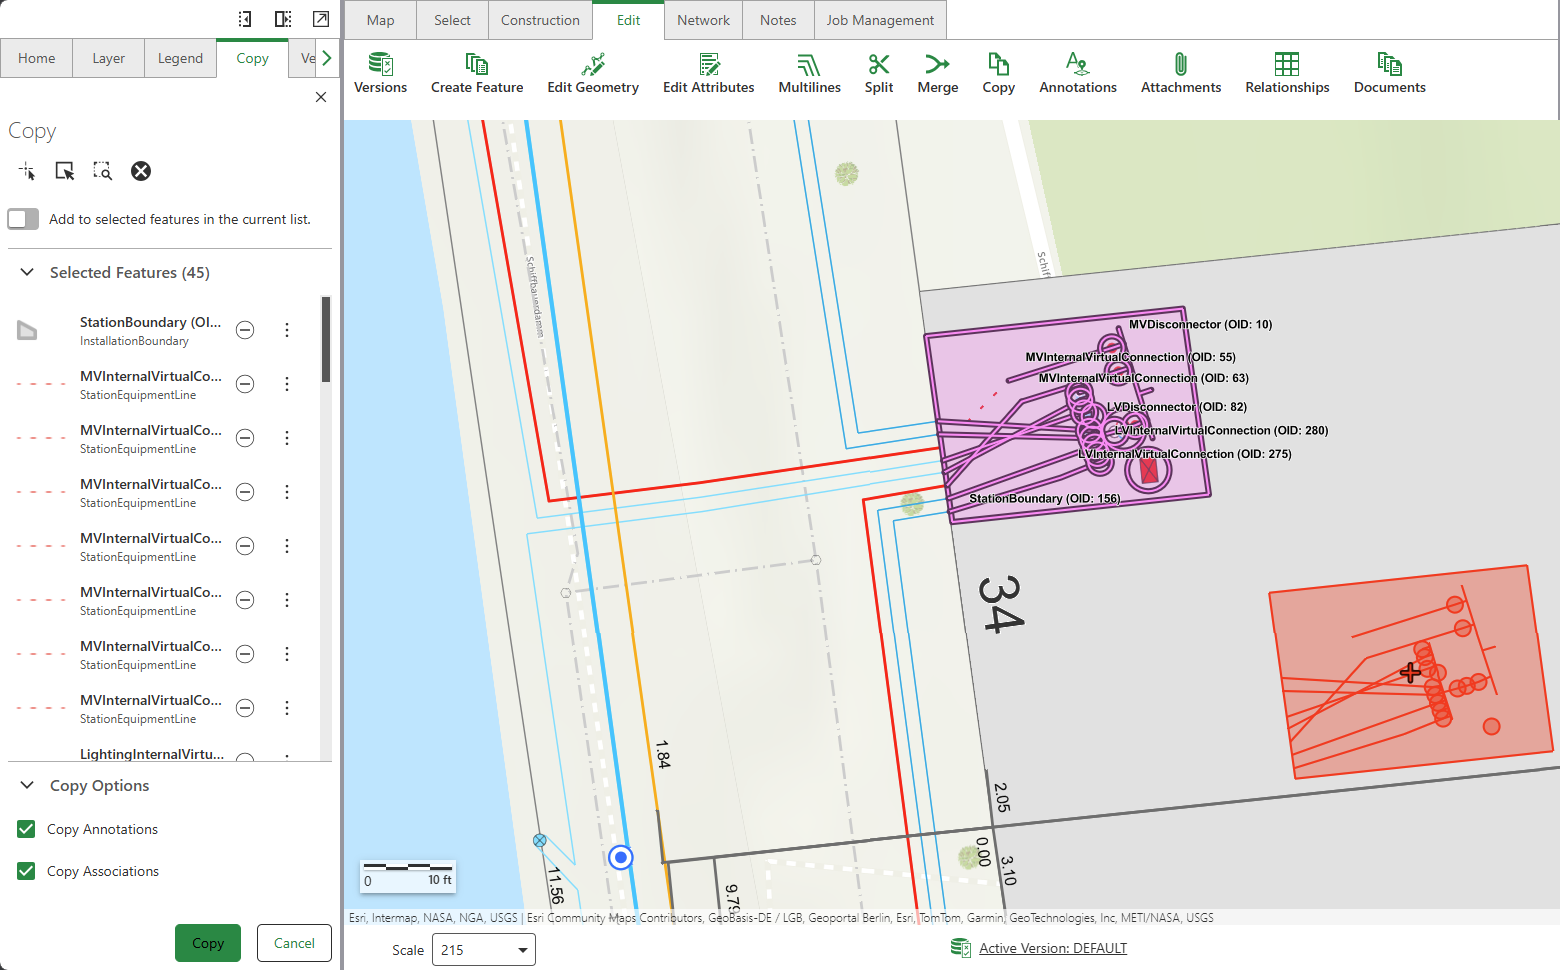Open the Network tab
This screenshot has width=1560, height=970.
coord(703,20)
